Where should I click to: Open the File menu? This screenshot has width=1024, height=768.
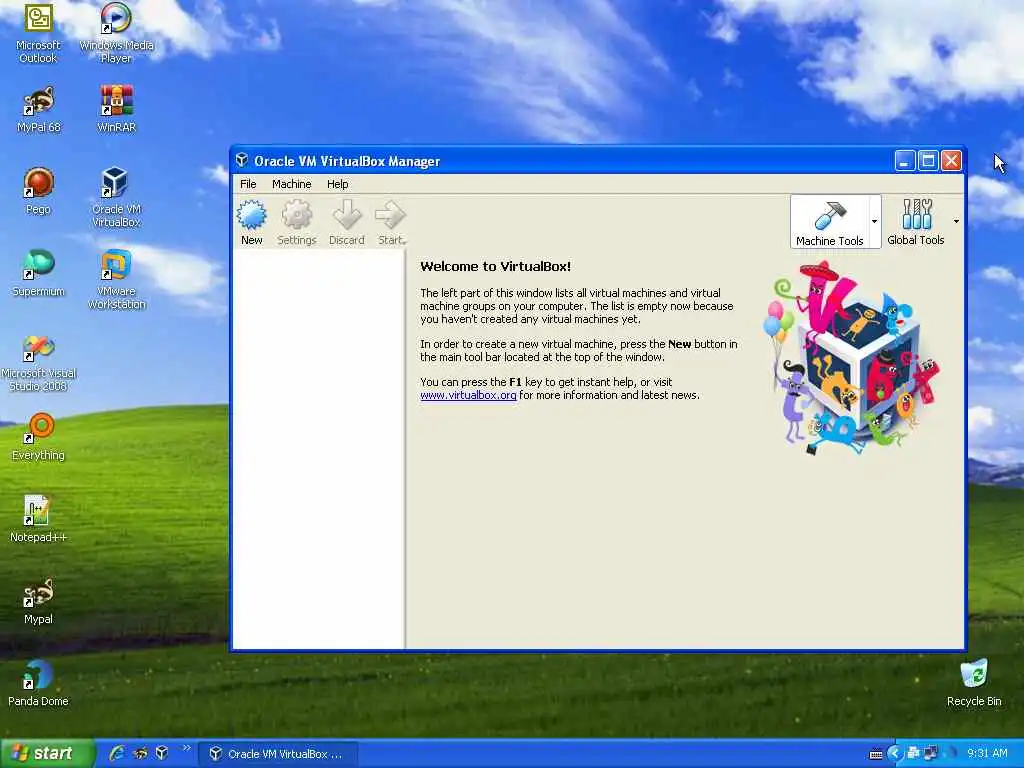coord(248,184)
